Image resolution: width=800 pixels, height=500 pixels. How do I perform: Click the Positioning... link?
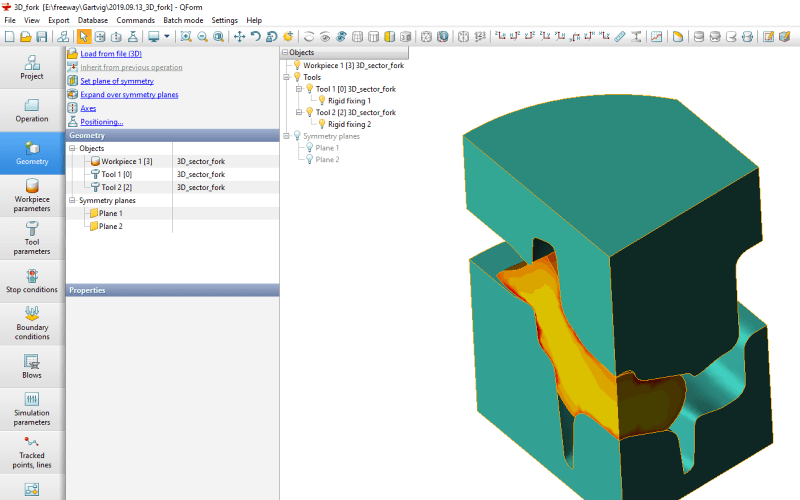click(x=102, y=122)
